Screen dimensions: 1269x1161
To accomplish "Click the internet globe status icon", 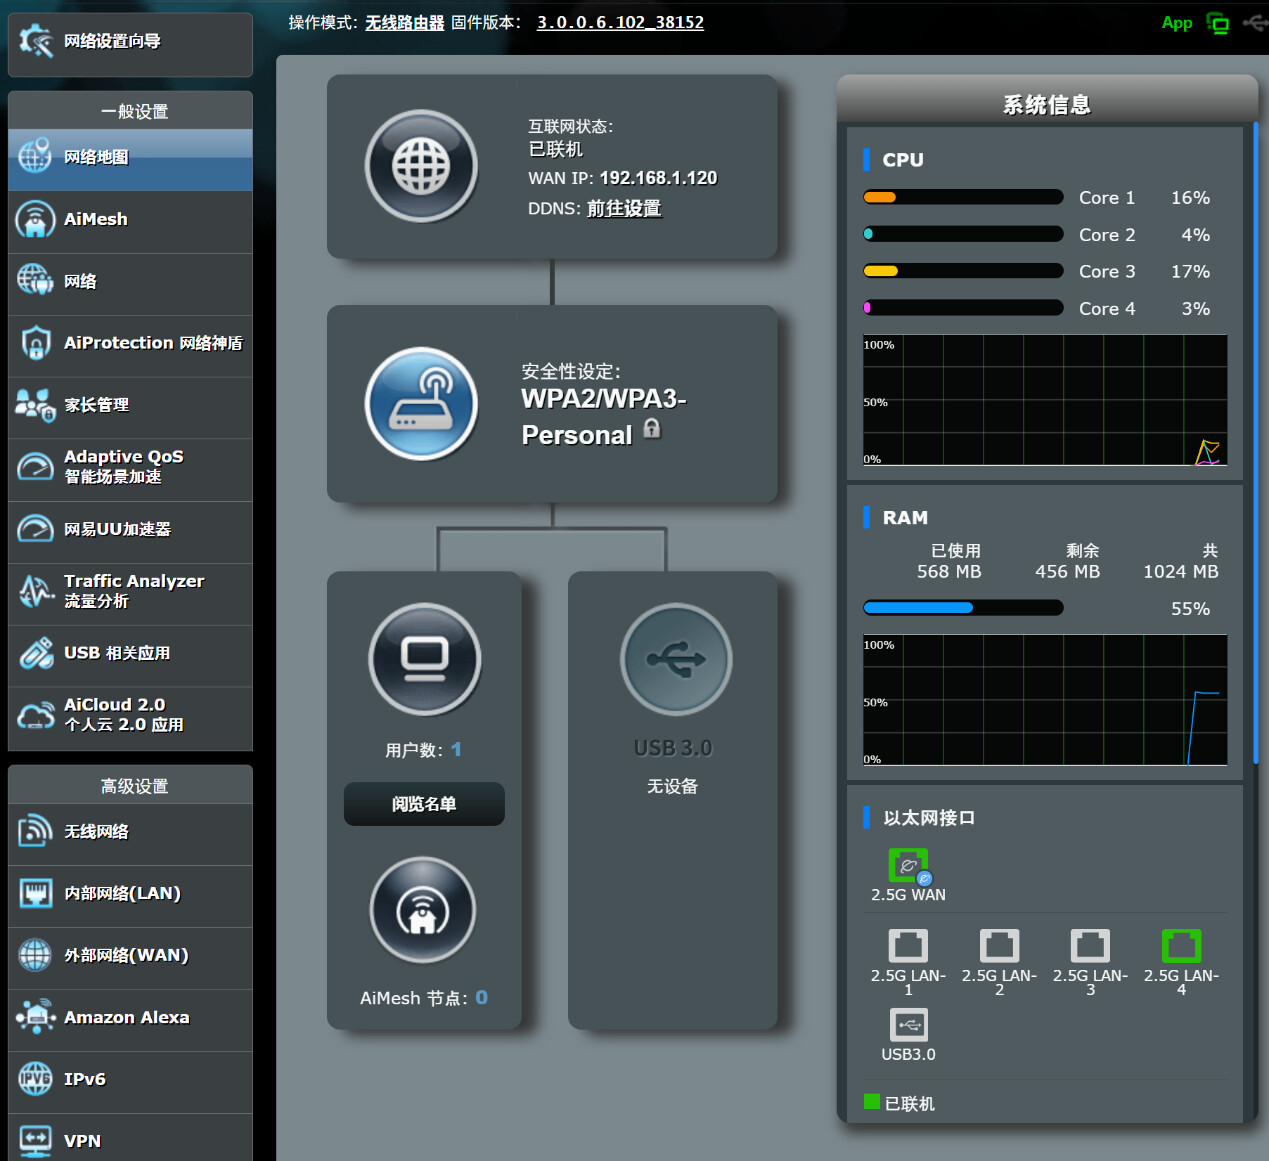I will tap(421, 166).
